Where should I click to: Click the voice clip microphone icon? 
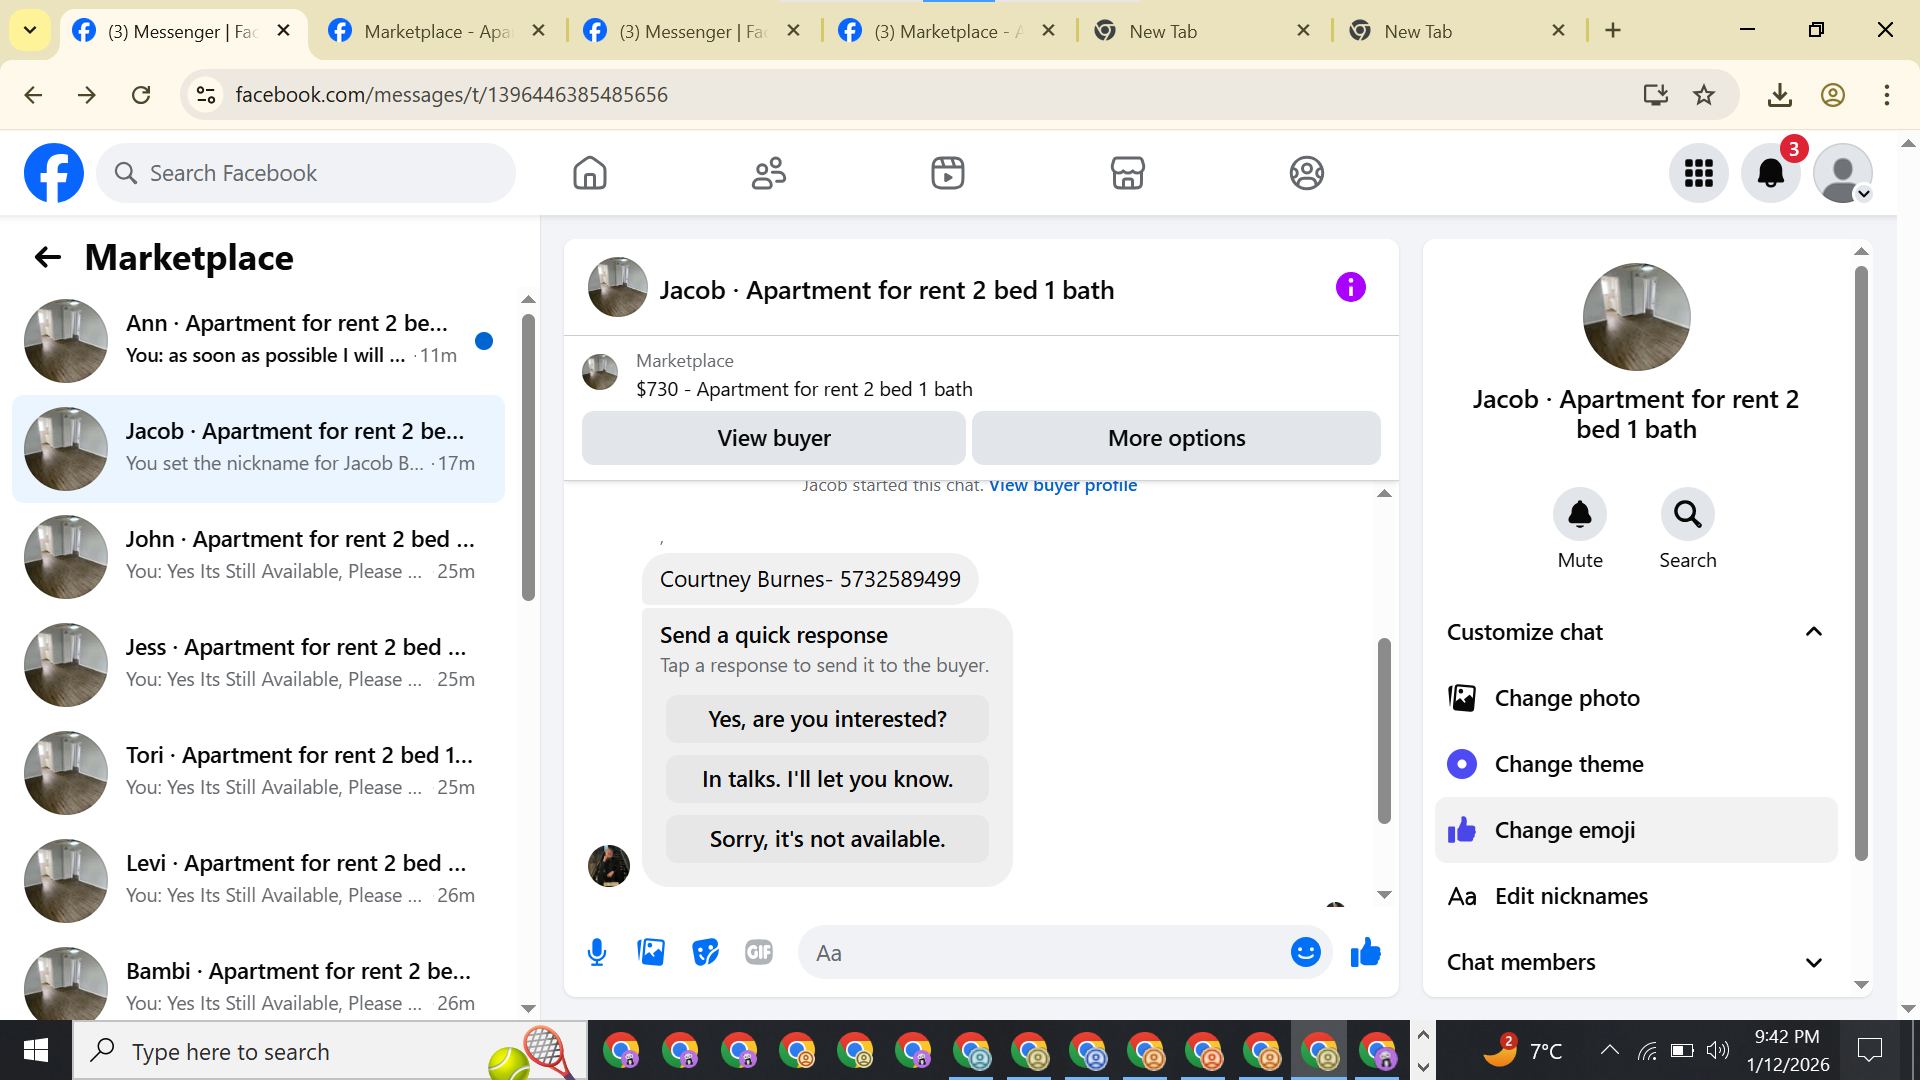597,952
